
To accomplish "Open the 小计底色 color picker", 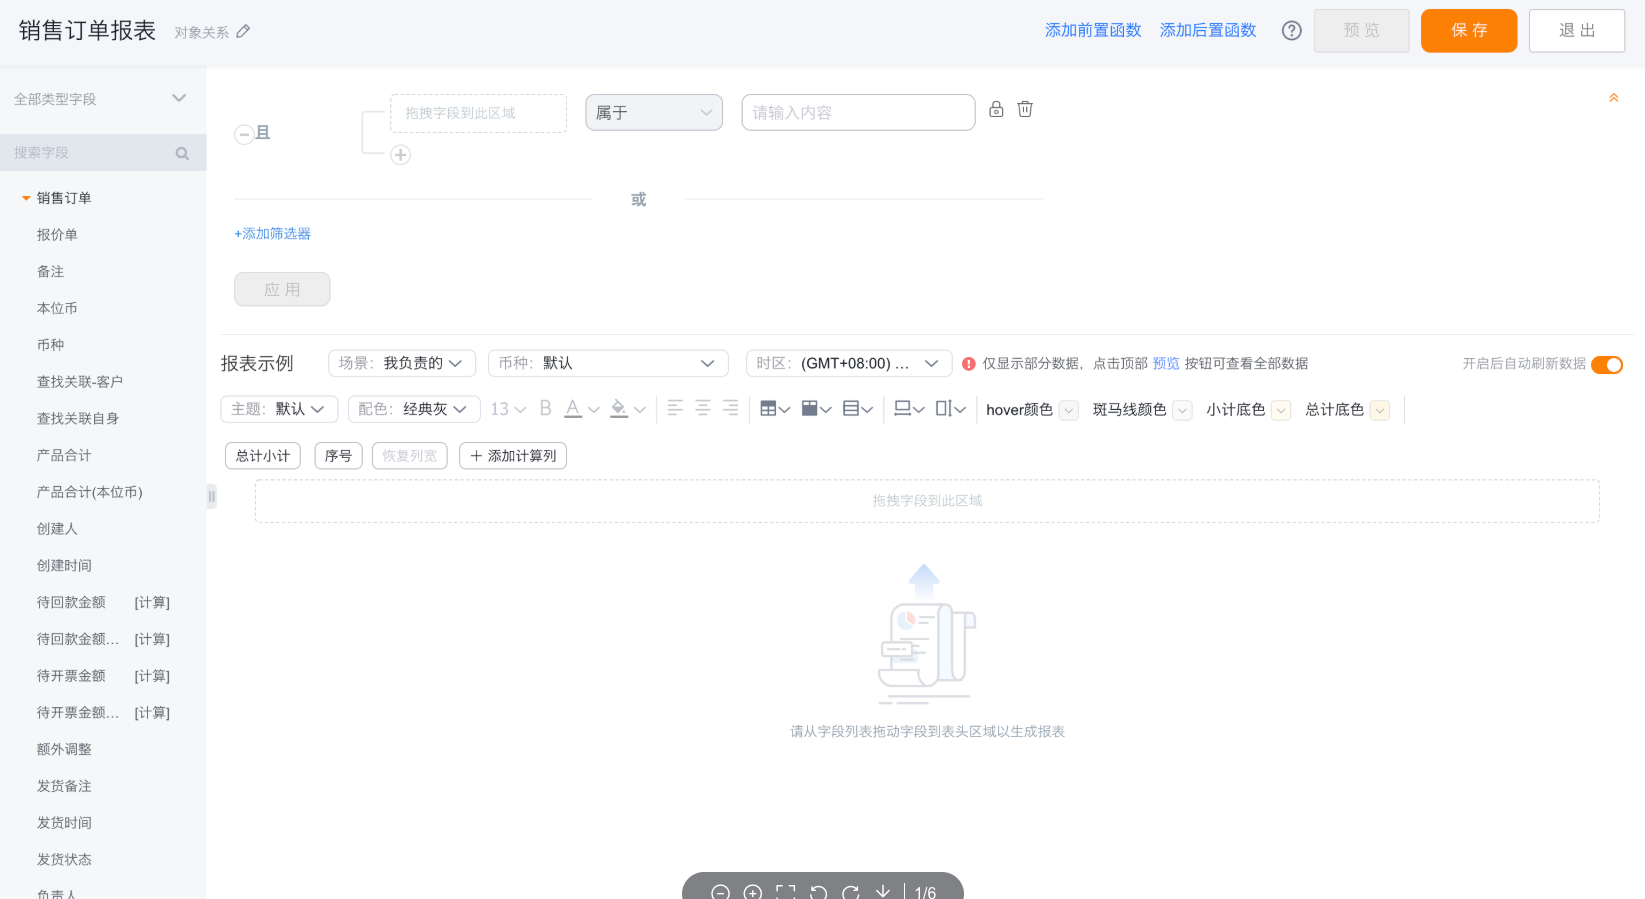I will pyautogui.click(x=1281, y=410).
